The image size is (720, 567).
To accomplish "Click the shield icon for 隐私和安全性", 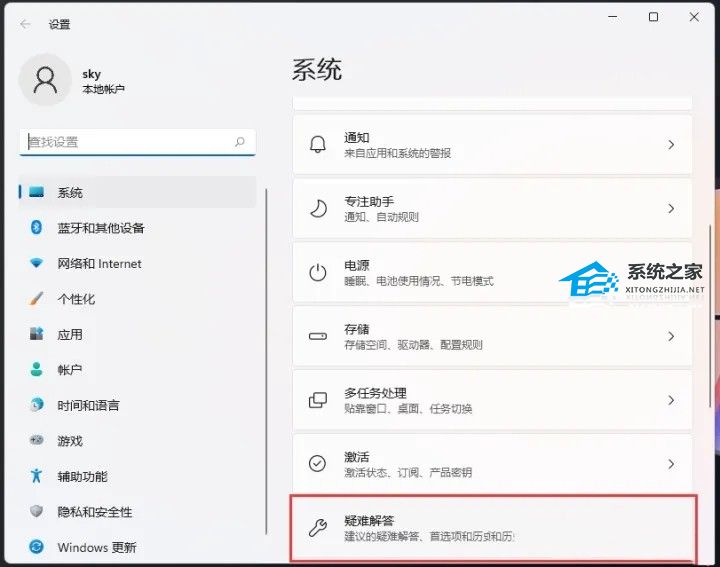I will (x=36, y=511).
